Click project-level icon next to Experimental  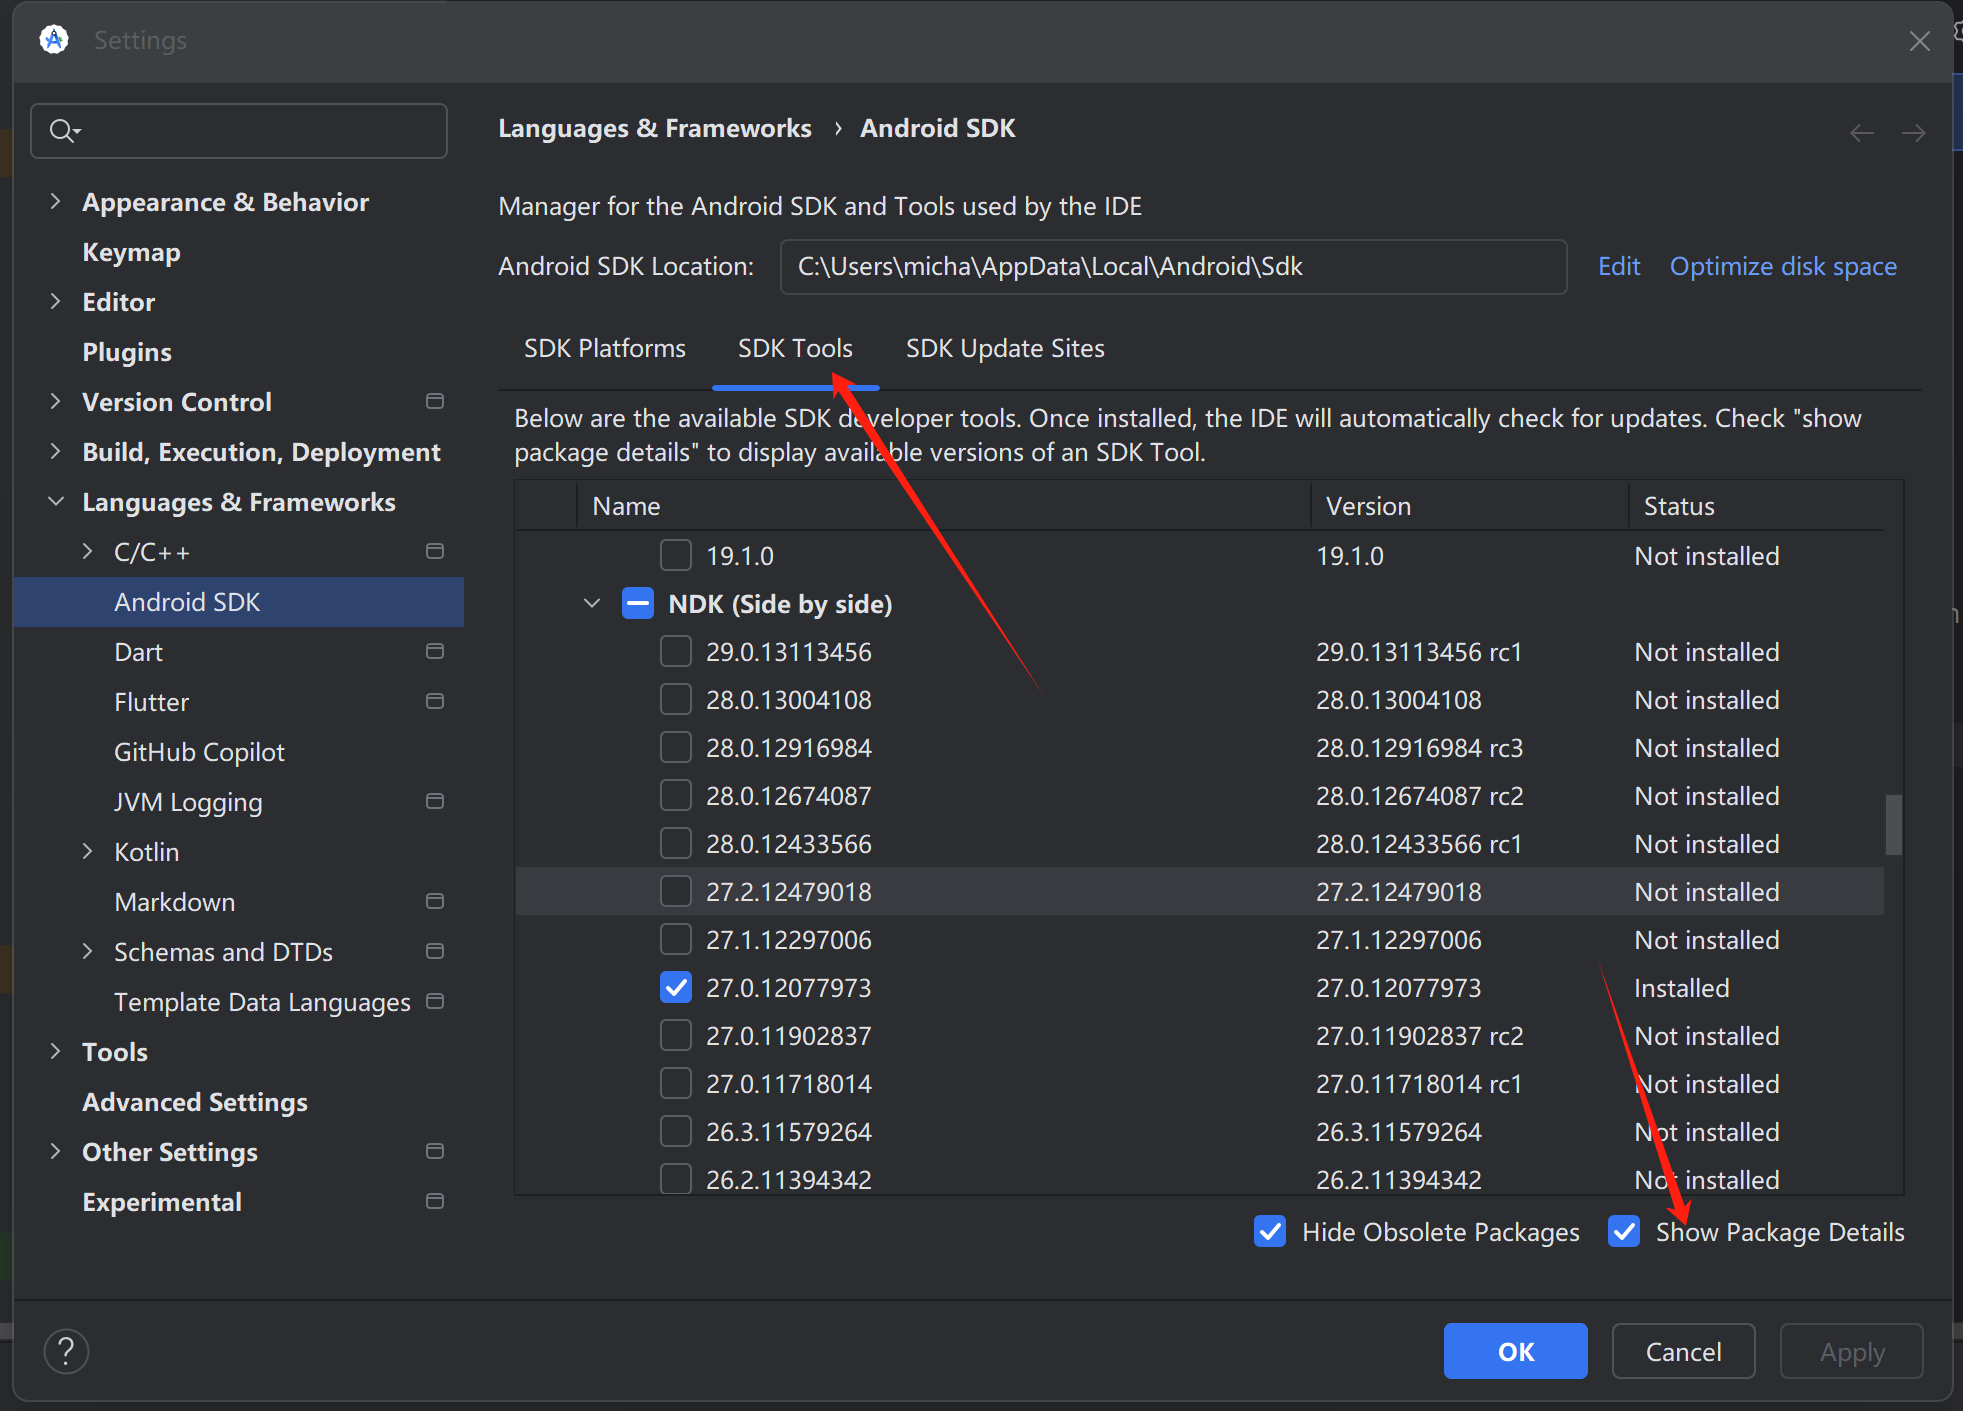[435, 1201]
